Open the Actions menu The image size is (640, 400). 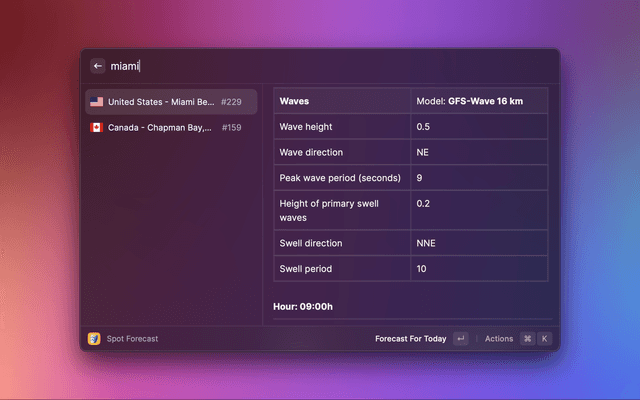click(498, 339)
